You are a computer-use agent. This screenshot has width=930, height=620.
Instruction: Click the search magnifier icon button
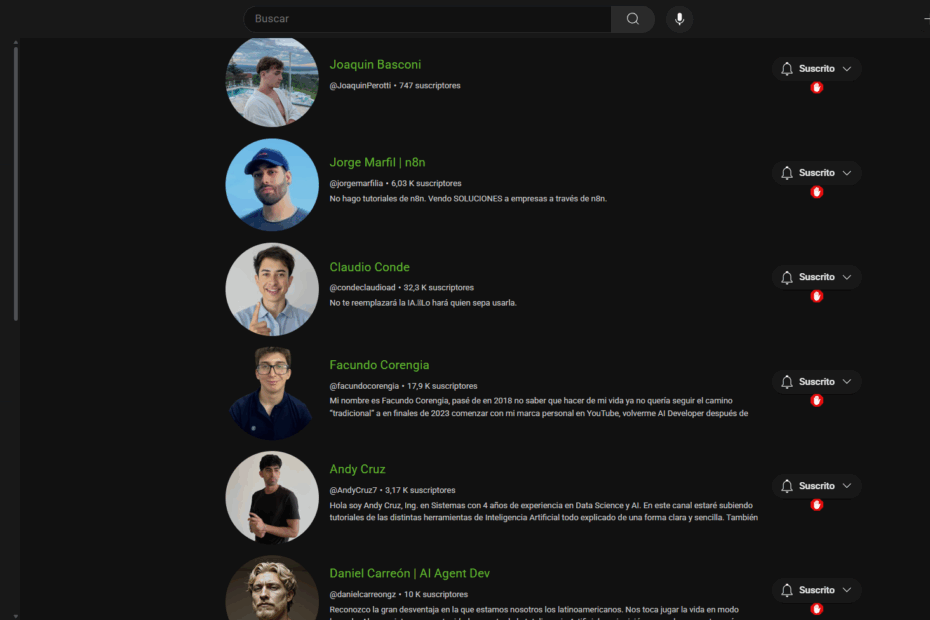click(x=632, y=19)
